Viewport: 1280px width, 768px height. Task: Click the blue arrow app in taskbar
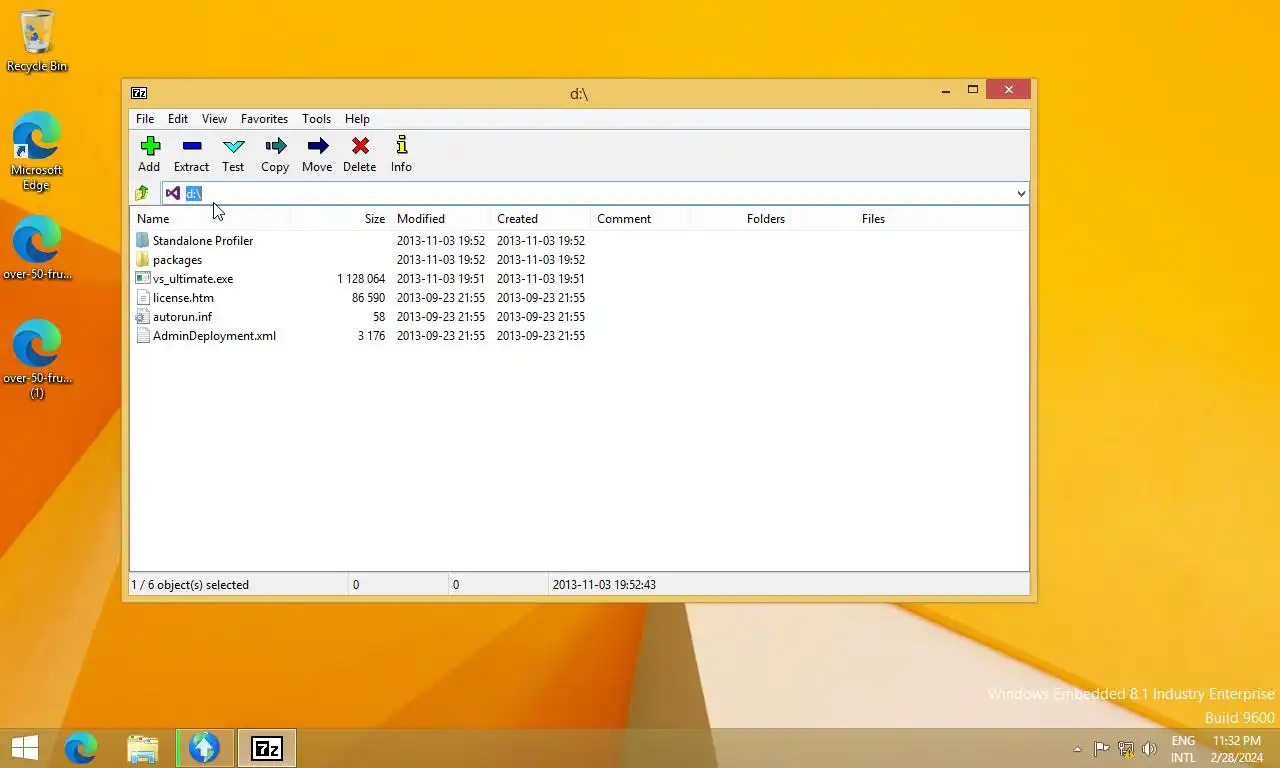[x=205, y=748]
